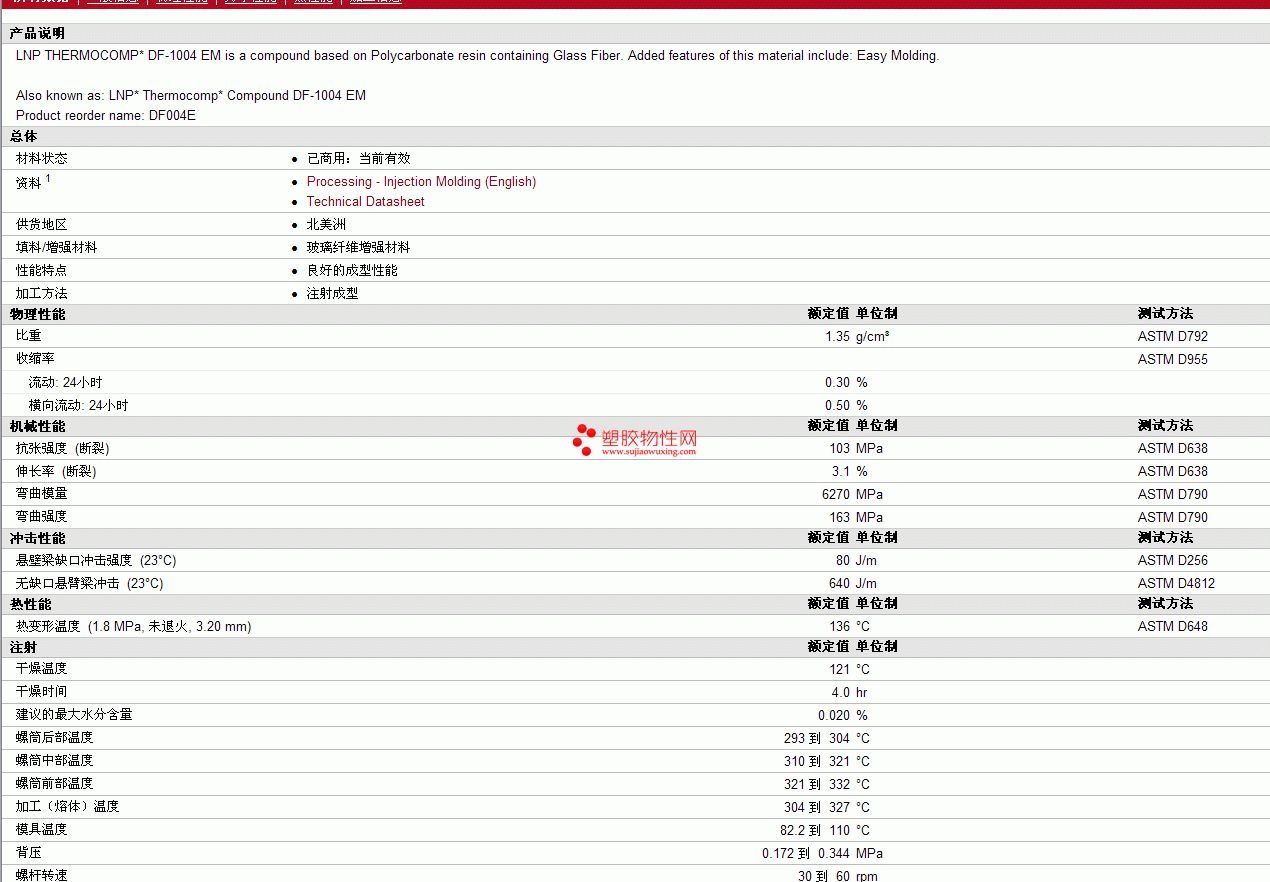1270x882 pixels.
Task: Select the 163 flexural strength value
Action: [x=839, y=518]
